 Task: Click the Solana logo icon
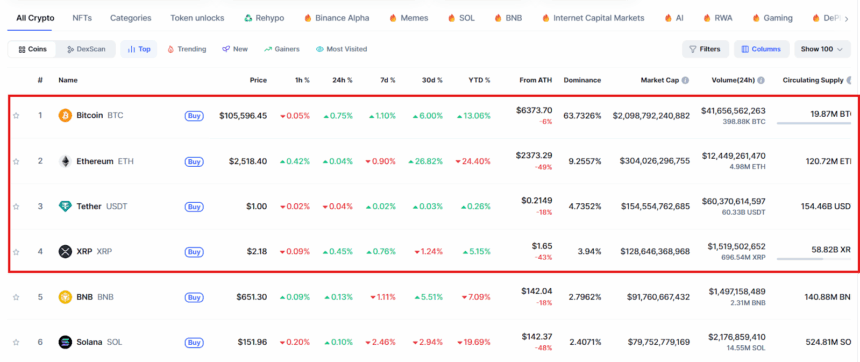click(x=65, y=342)
